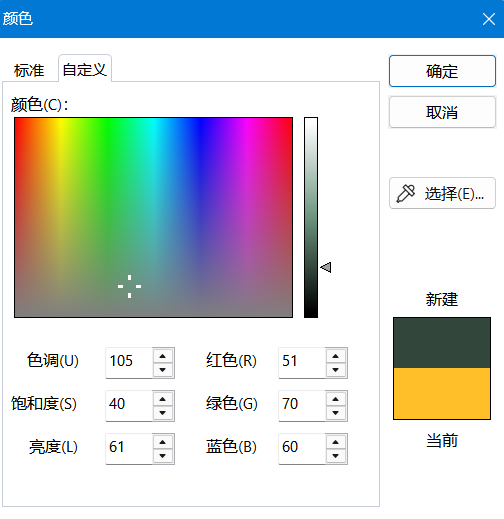This screenshot has width=504, height=519.
Task: Click the dark green 新建 color swatch
Action: pos(442,343)
